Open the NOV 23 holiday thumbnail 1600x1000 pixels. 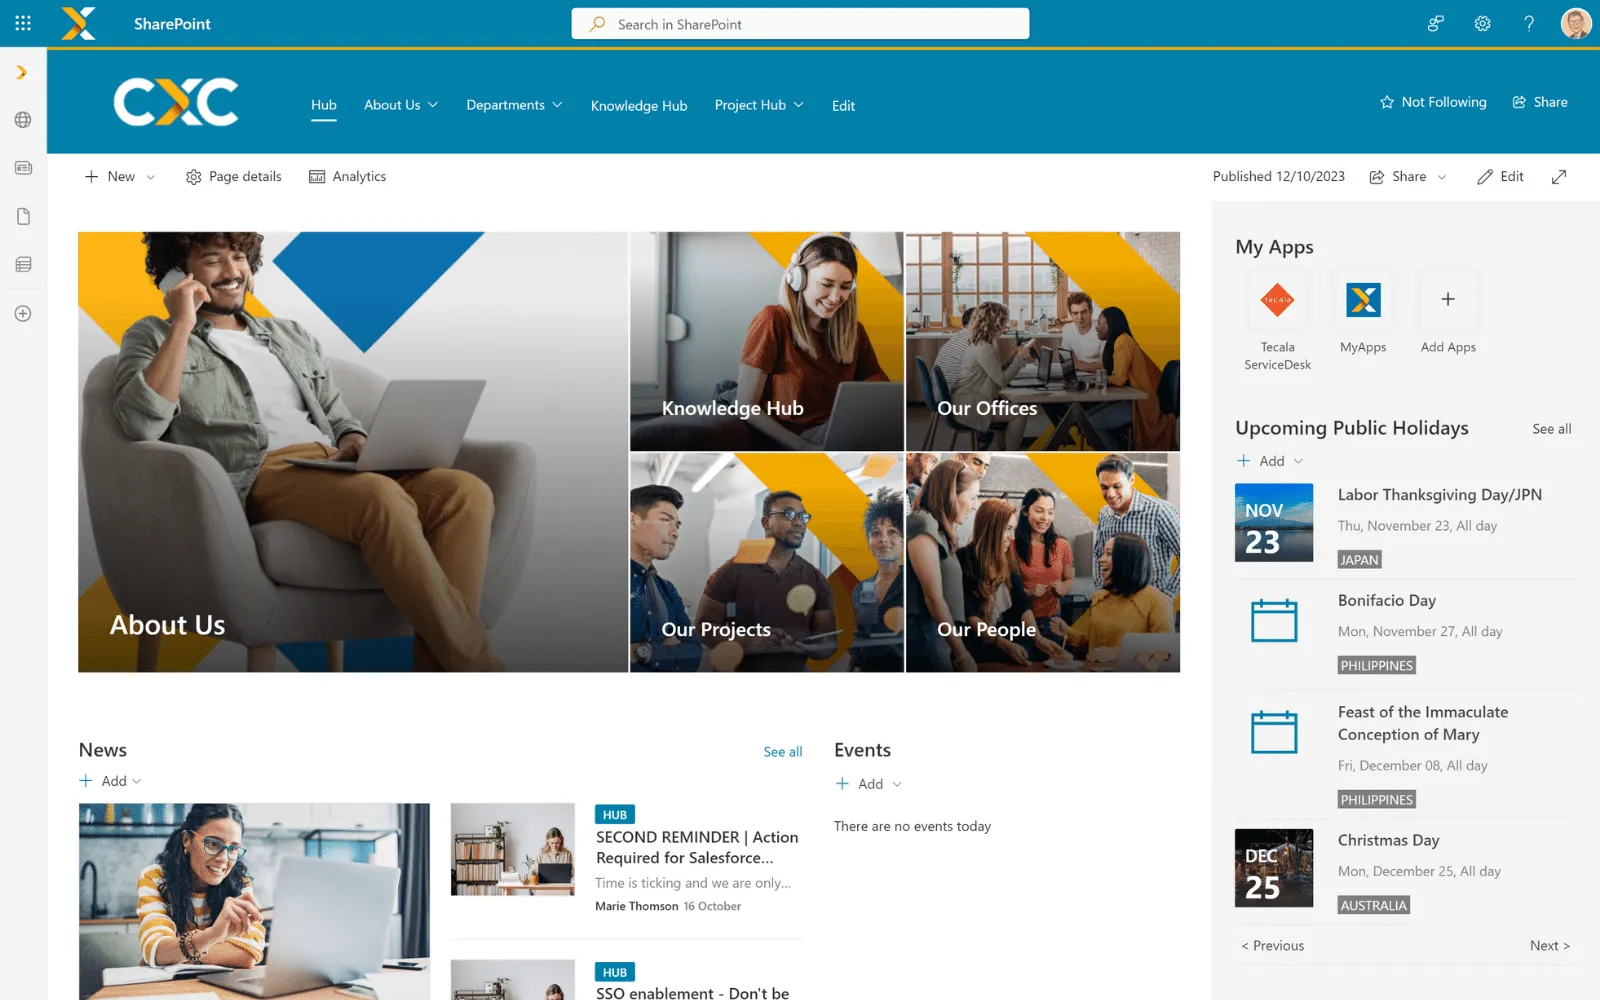point(1274,523)
